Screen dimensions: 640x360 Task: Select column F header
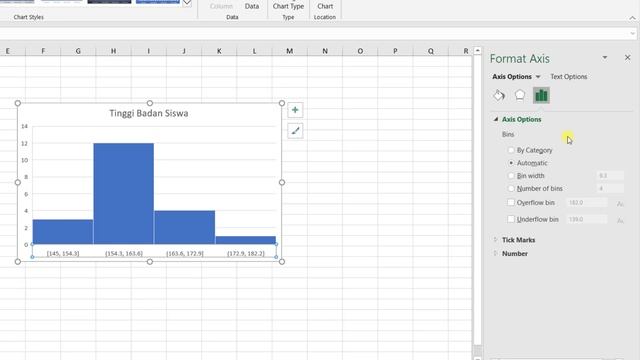pyautogui.click(x=43, y=51)
